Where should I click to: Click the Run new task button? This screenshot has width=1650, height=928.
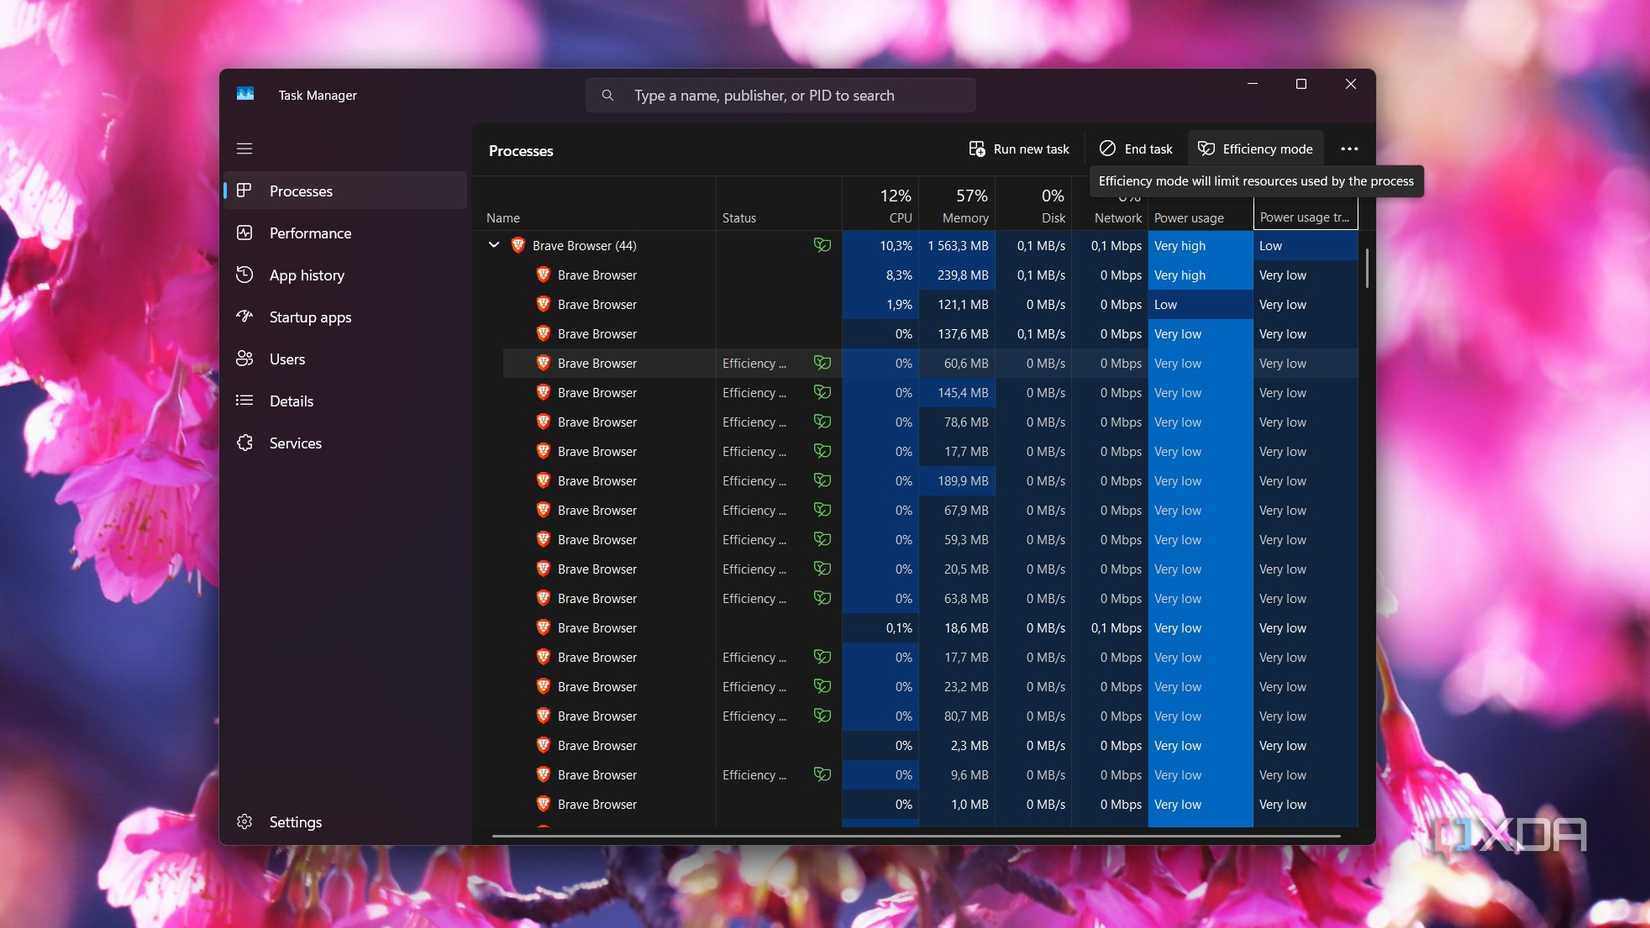coord(1019,149)
